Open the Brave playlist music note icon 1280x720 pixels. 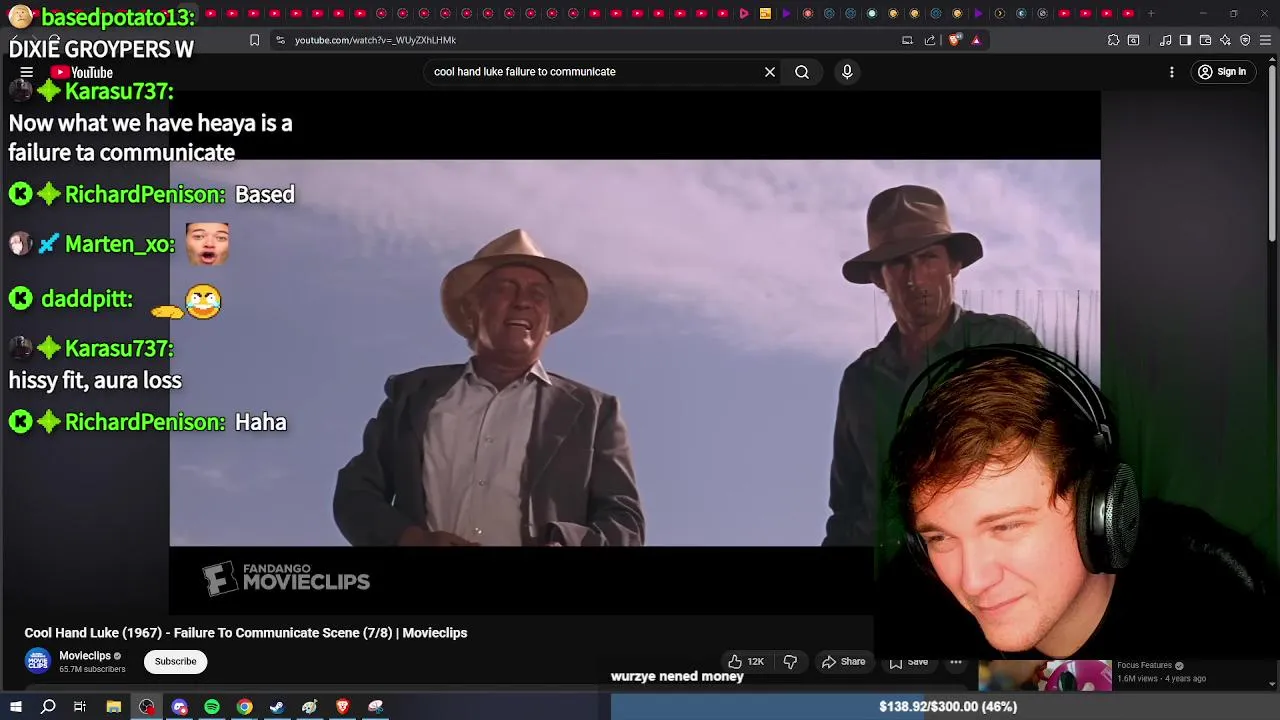click(x=1165, y=40)
